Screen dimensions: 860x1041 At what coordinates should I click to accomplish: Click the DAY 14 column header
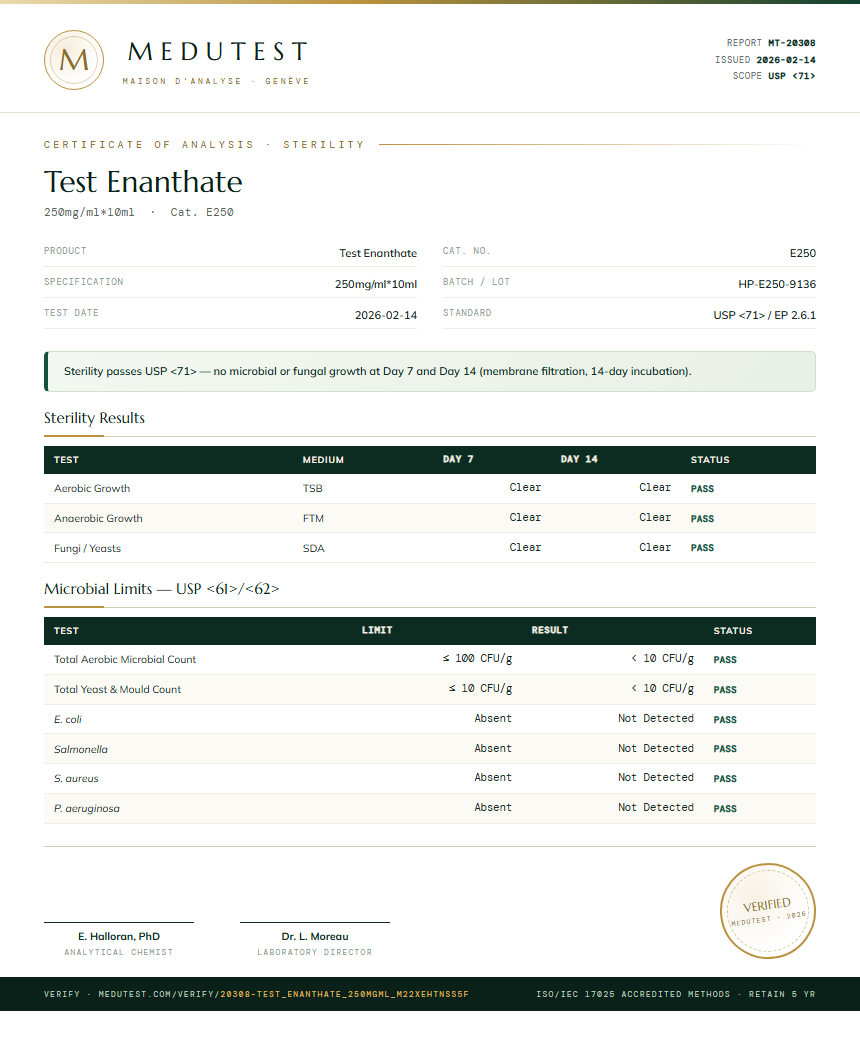[x=579, y=459]
